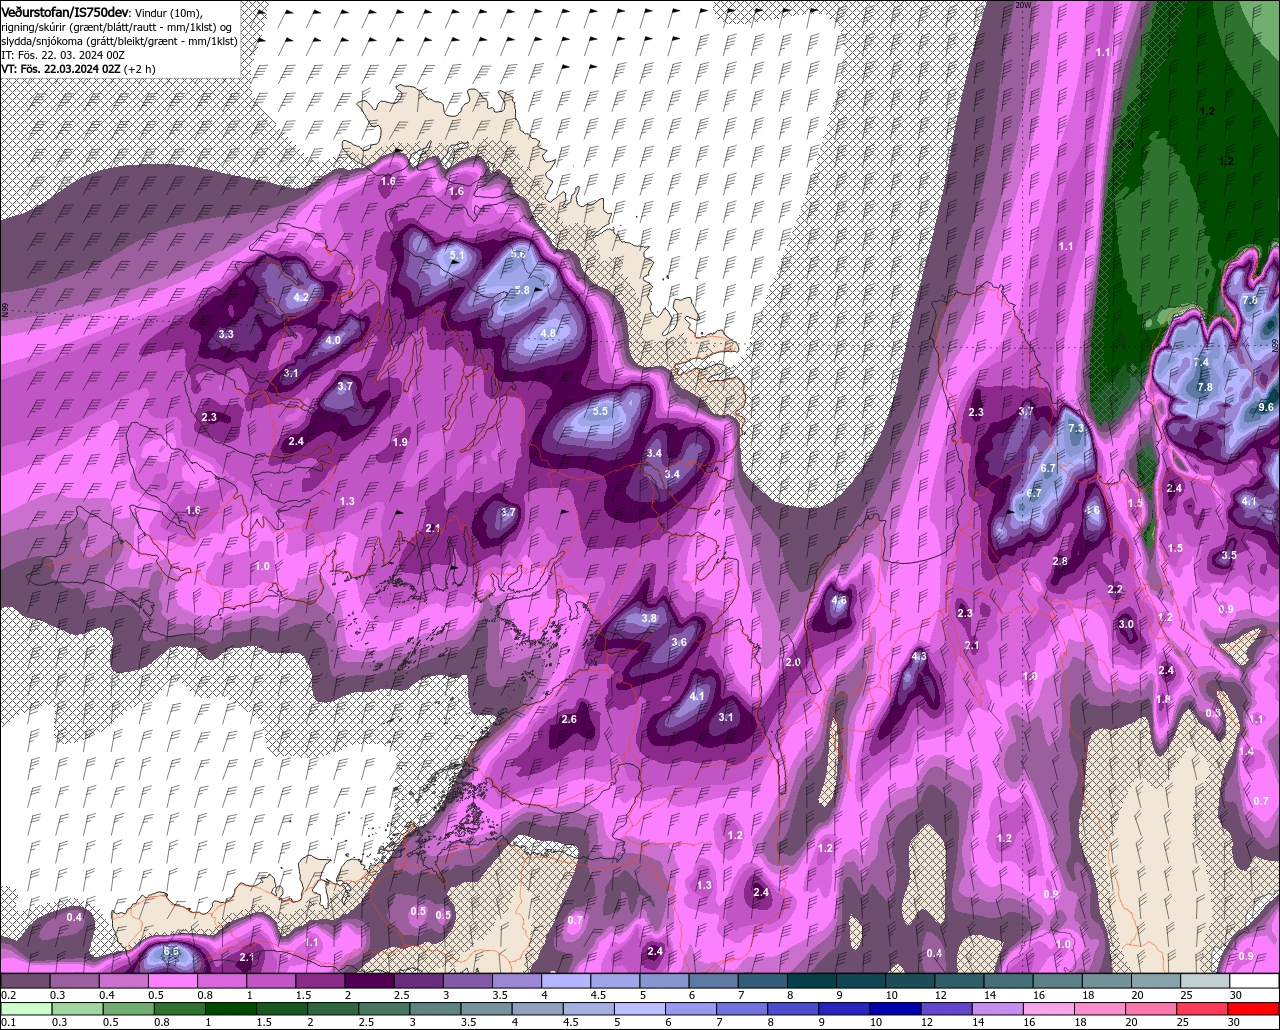Screen dimensions: 1280x1030
Task: Click the 4.2 precipitation value on the map
Action: coord(301,297)
